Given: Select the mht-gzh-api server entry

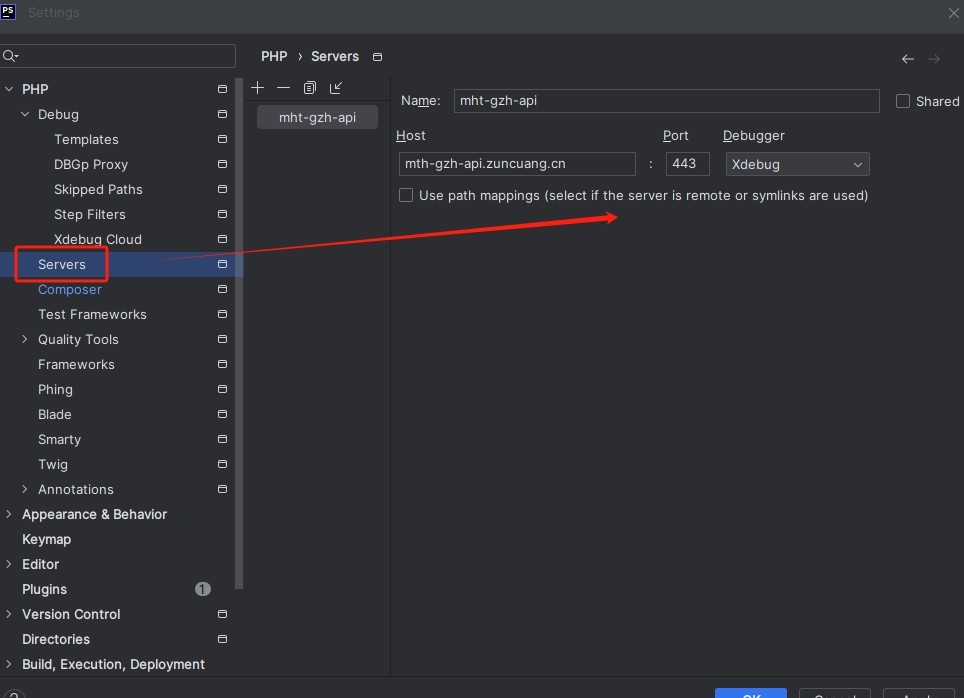Looking at the screenshot, I should pos(317,117).
